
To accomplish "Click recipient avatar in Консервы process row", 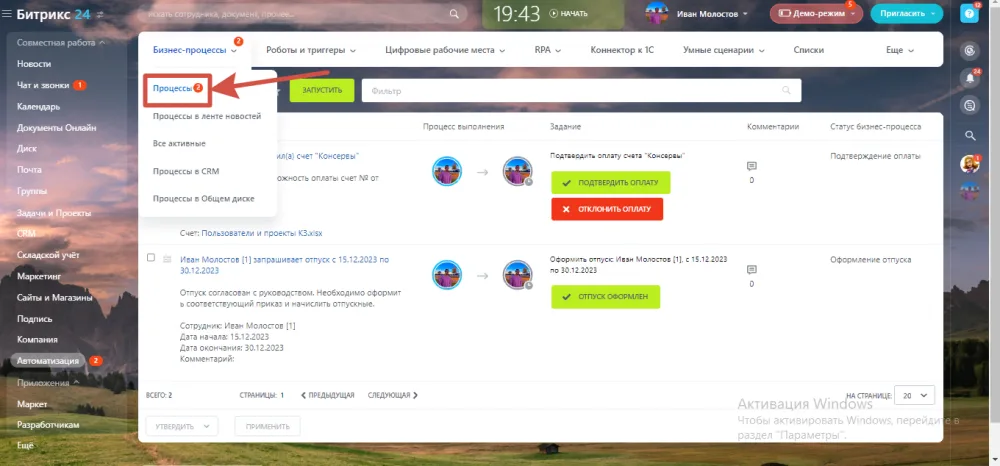I will point(517,171).
